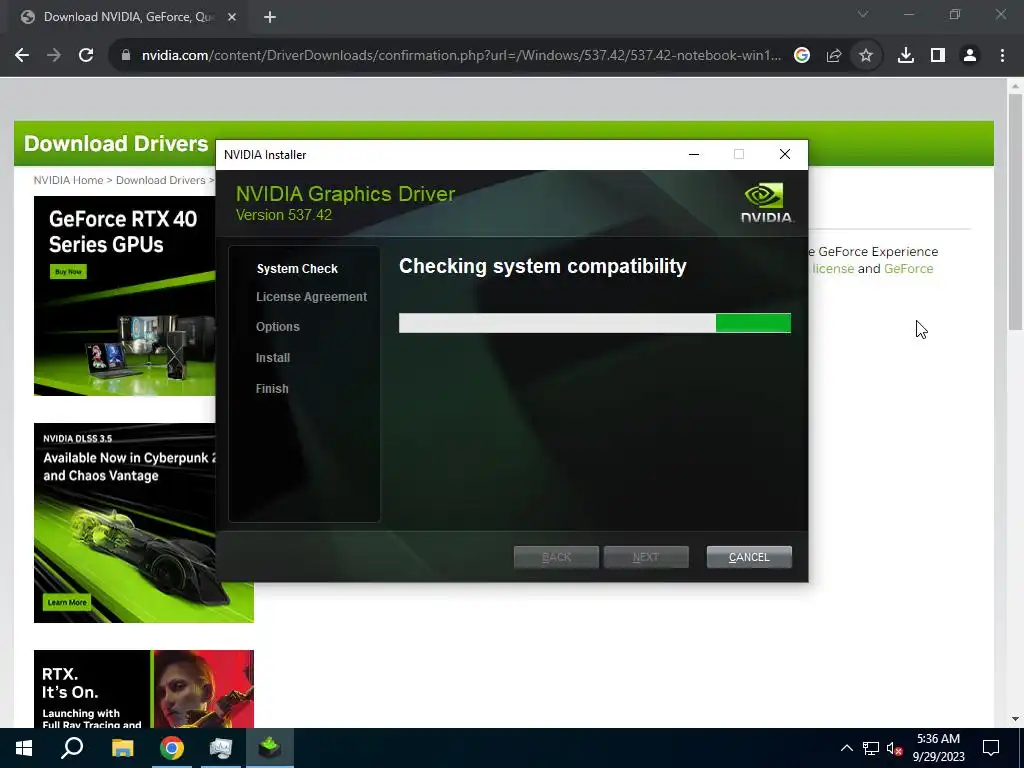The width and height of the screenshot is (1024, 768).
Task: Click Learn More on DLSS 3.5 banner
Action: (67, 602)
